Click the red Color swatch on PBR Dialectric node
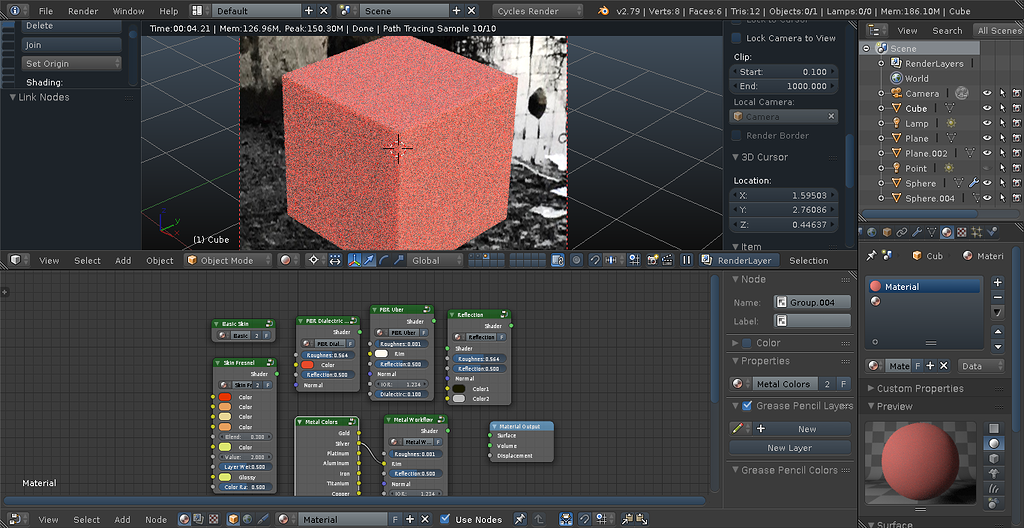1024x528 pixels. pyautogui.click(x=307, y=365)
